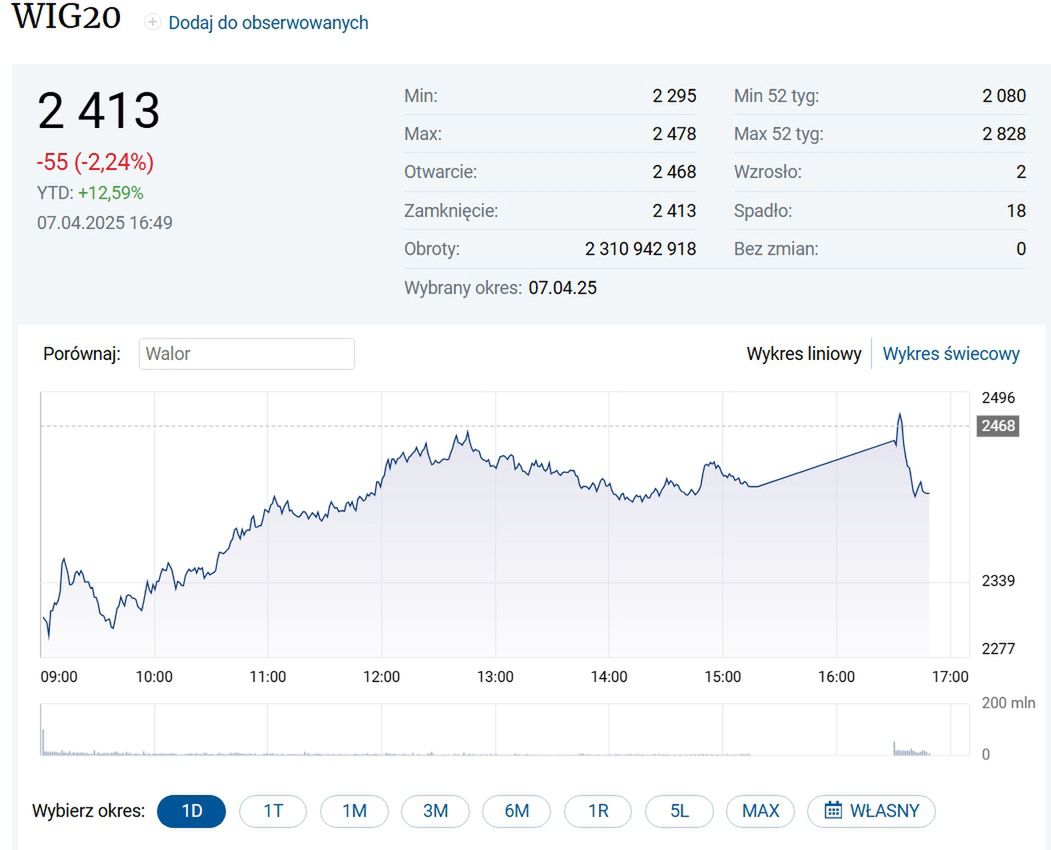Display the MAX period chart
This screenshot has width=1051, height=850.
[760, 811]
